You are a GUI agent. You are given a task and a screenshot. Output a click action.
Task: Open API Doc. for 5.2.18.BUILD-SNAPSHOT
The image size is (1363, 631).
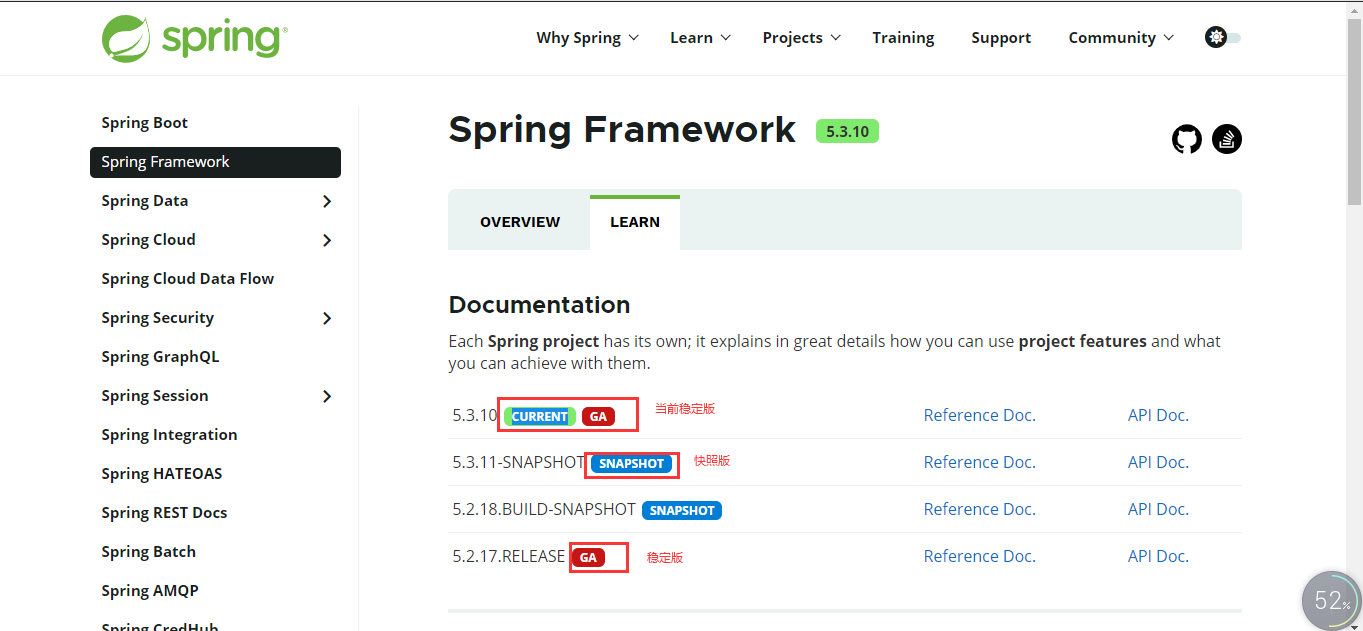1158,509
